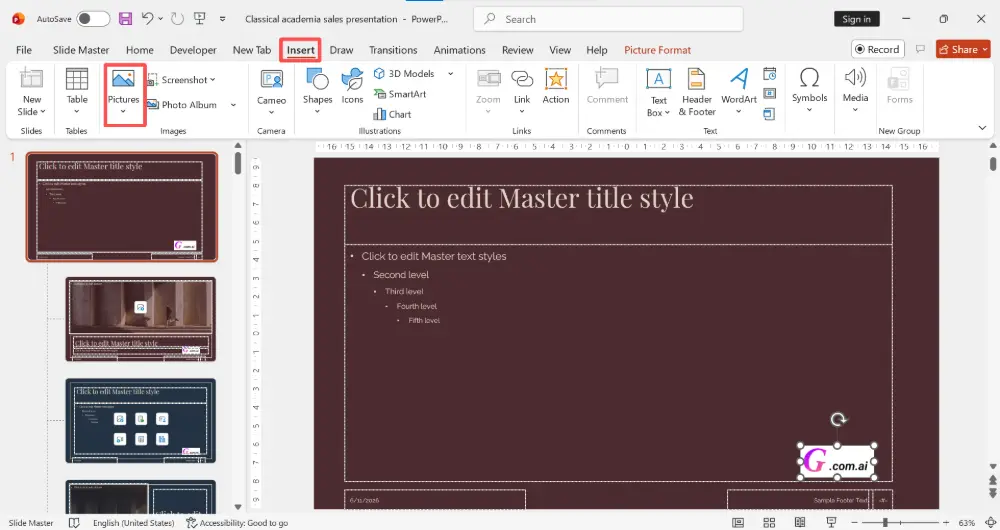The height and width of the screenshot is (530, 1000).
Task: Click the Link icon
Action: point(522,80)
